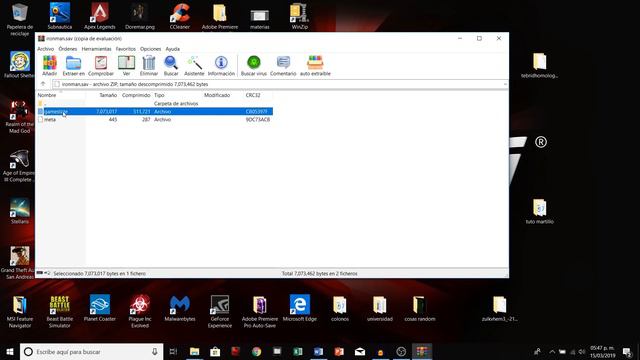
Task: Click the Eliminar trash icon
Action: [149, 65]
